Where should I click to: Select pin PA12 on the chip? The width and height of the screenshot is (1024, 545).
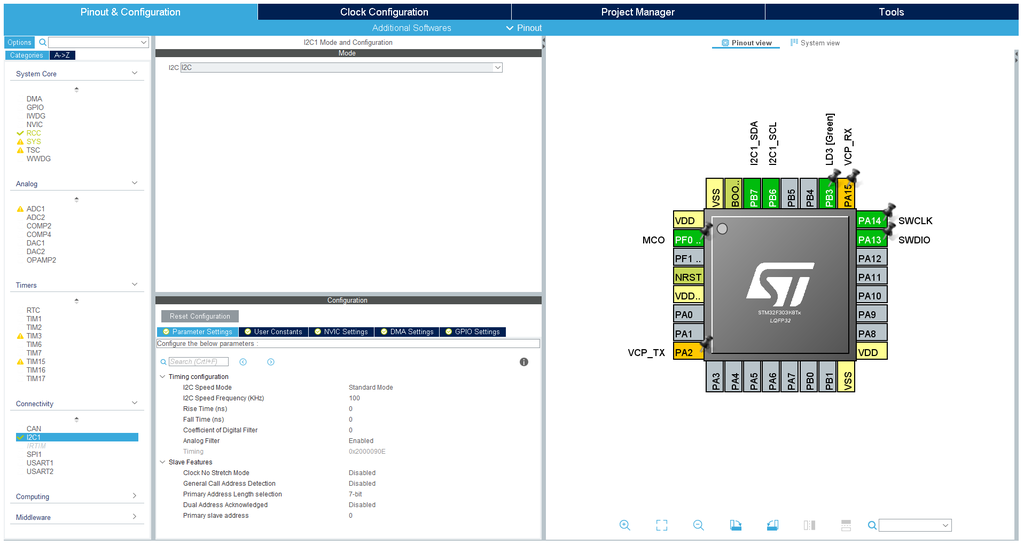tap(872, 258)
